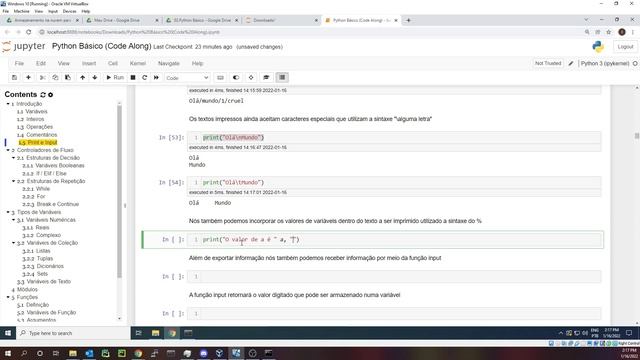Click the half-moon toggle icon in the toolbar
This screenshot has height=360, width=640.
236,78
